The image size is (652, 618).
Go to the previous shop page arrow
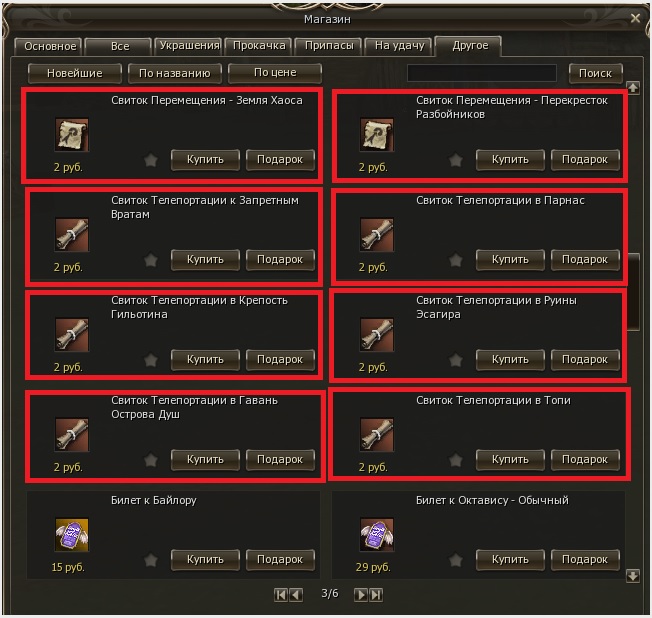click(x=296, y=595)
